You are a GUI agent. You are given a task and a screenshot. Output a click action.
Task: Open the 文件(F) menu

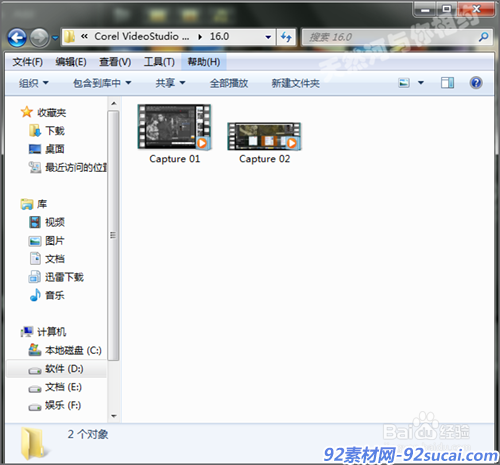tap(28, 62)
